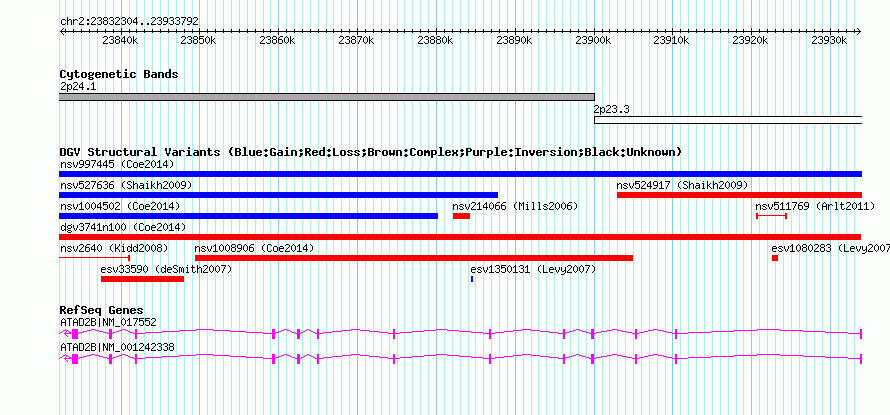Click the chr2:23832304..23933792 region label
This screenshot has height=415, width=890.
pyautogui.click(x=129, y=22)
